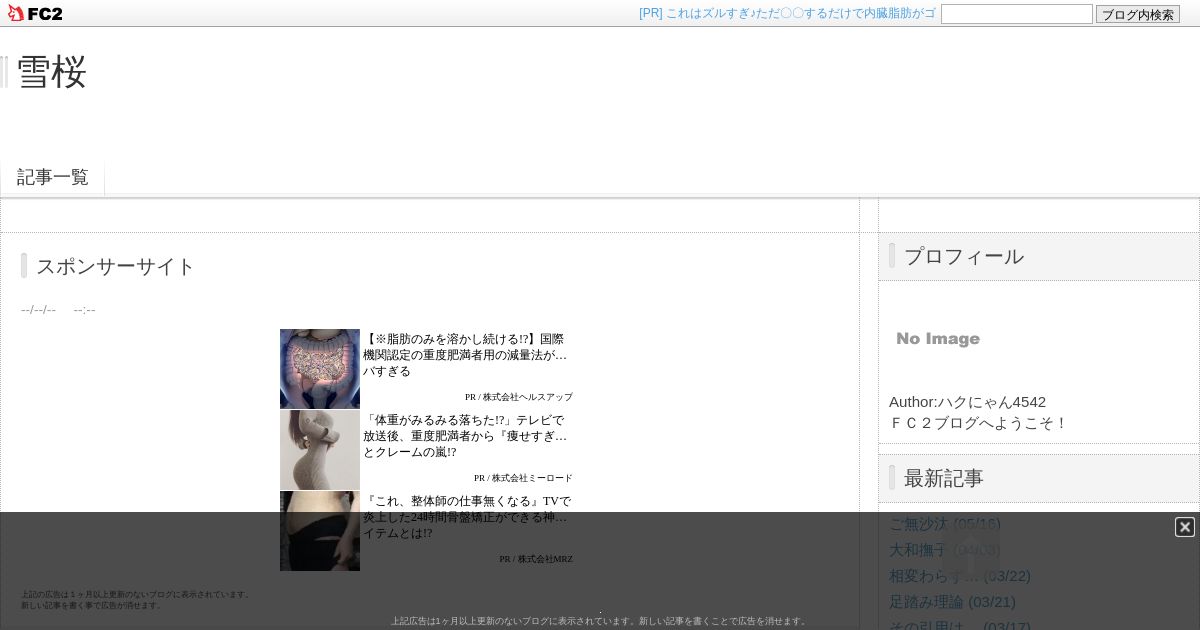
Task: Open the waist belt ad thumbnail
Action: tap(320, 531)
